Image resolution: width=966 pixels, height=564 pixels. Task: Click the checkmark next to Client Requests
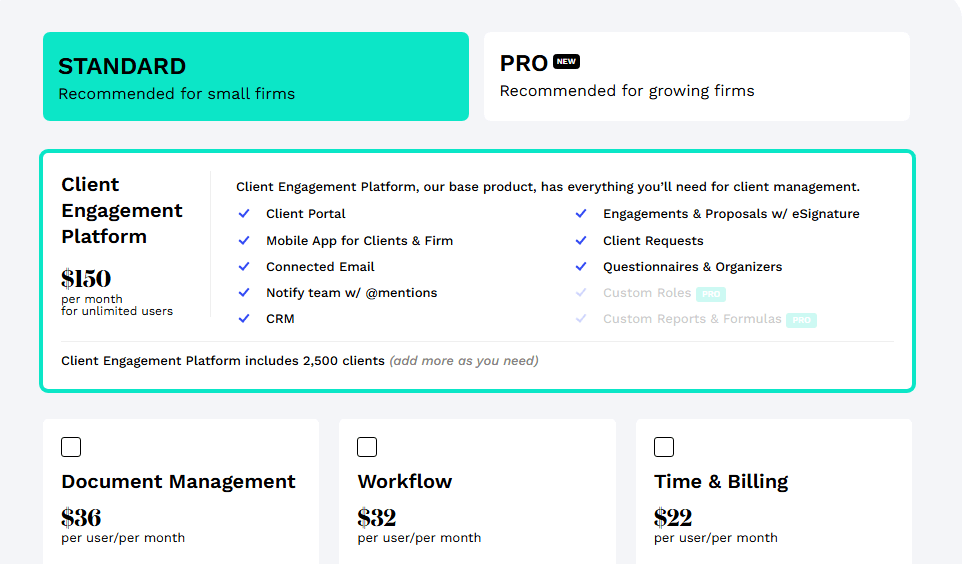[580, 241]
